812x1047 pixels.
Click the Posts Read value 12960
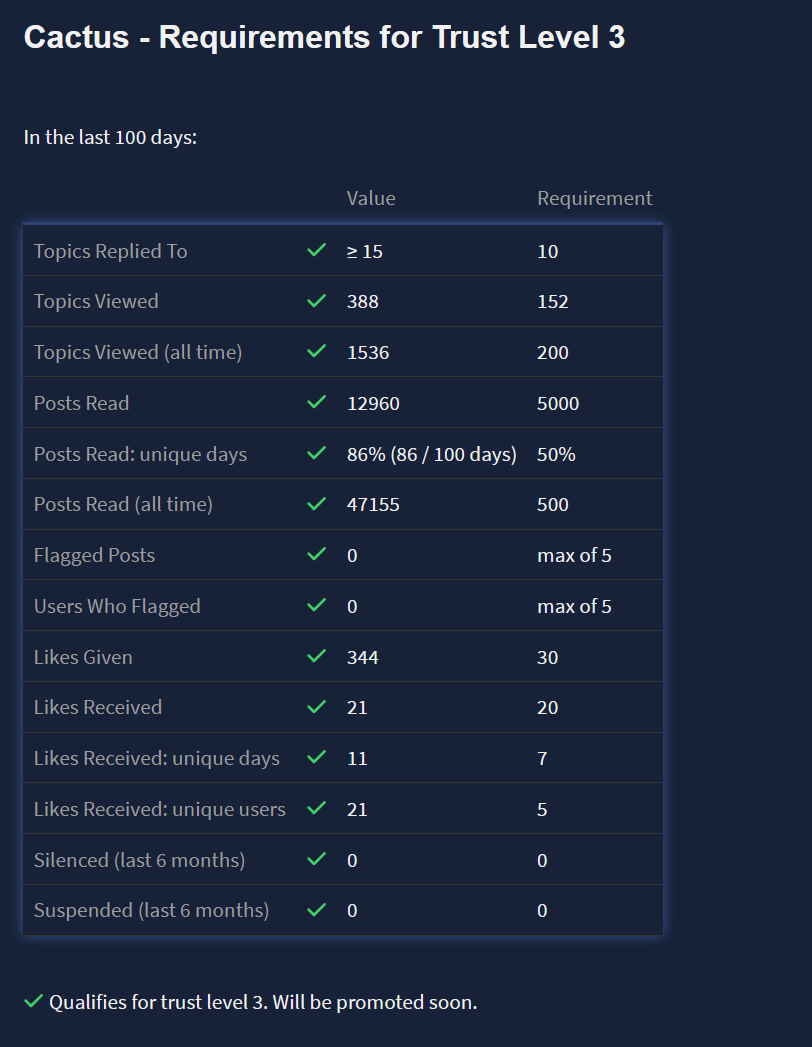[x=373, y=403]
